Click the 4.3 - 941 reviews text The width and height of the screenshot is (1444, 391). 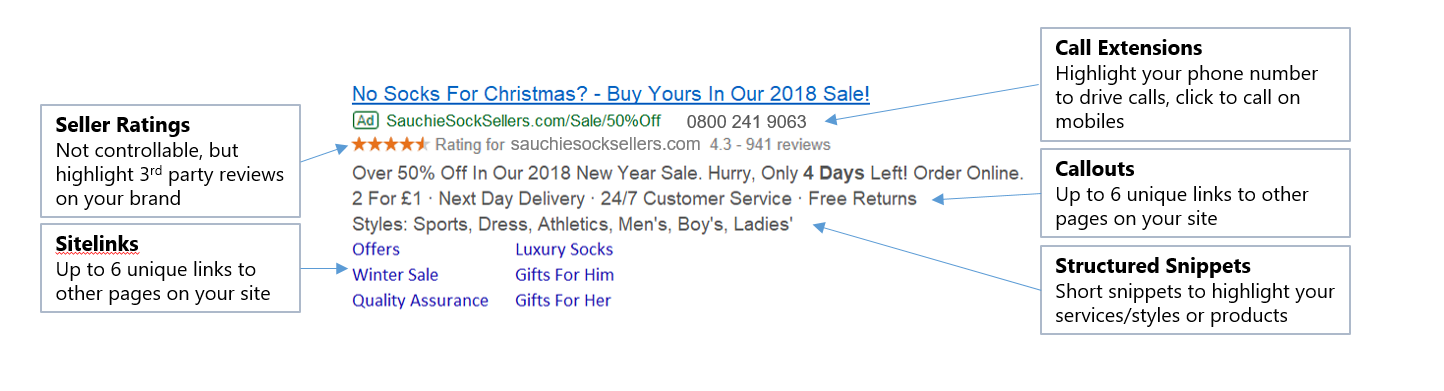tap(770, 145)
